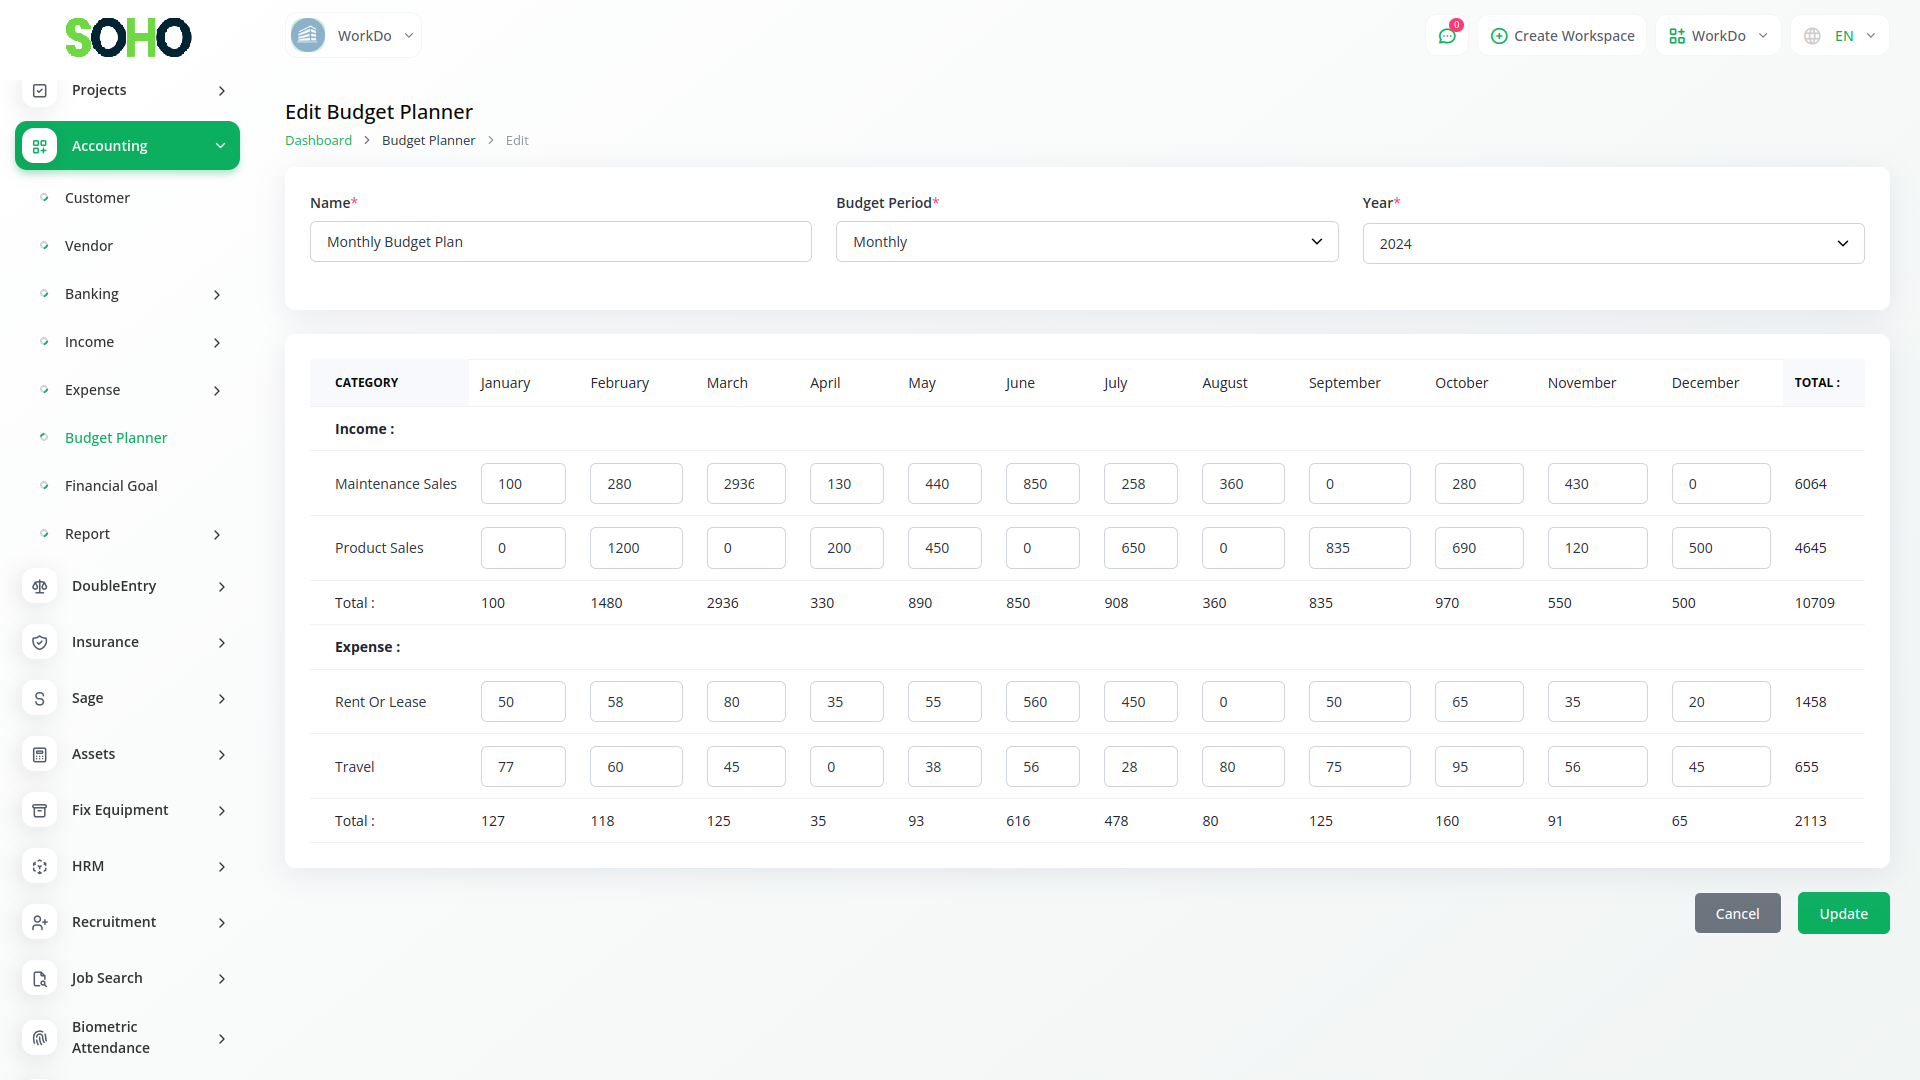This screenshot has width=1920, height=1080.
Task: Click the Insurance shield icon
Action: [40, 643]
